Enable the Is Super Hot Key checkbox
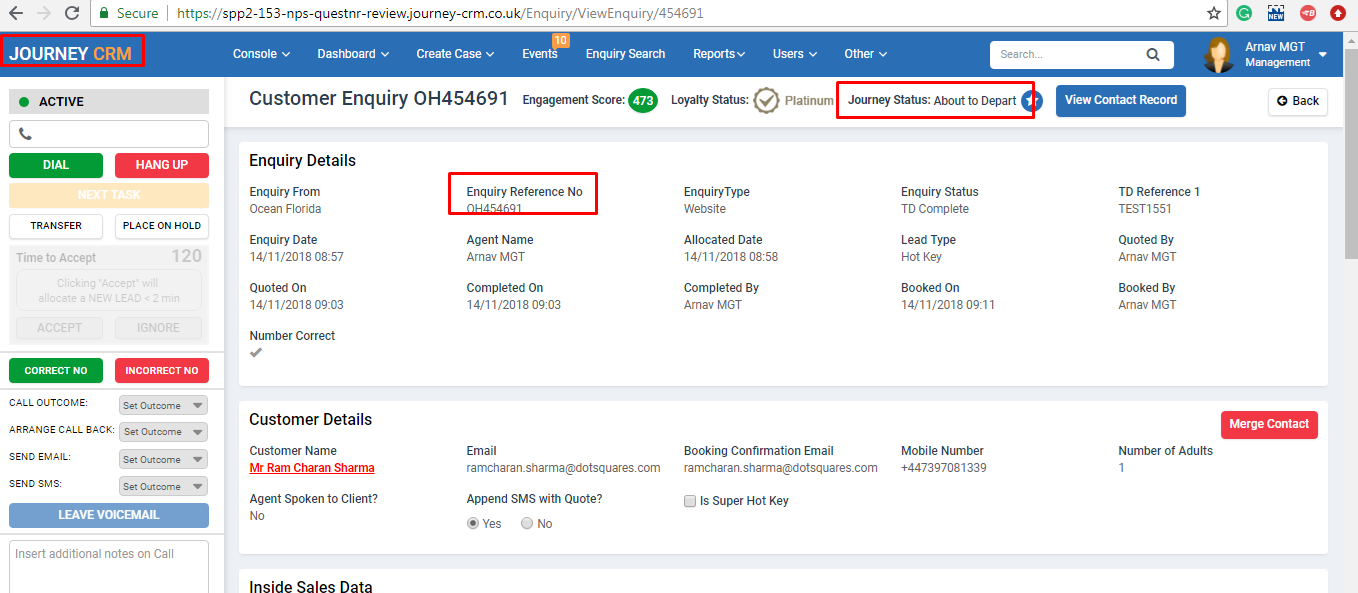 pyautogui.click(x=690, y=501)
